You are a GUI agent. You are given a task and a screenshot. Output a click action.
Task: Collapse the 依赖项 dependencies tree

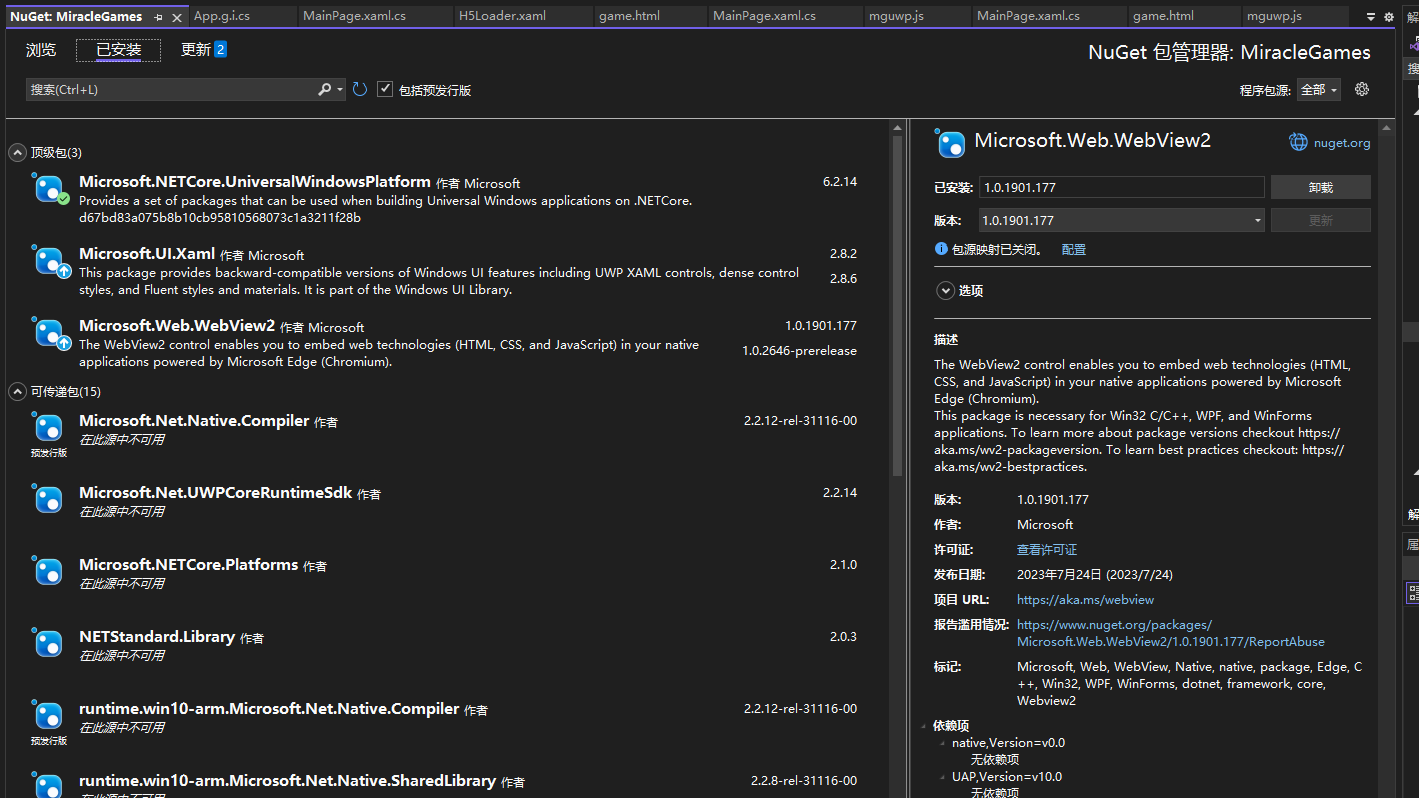(924, 726)
